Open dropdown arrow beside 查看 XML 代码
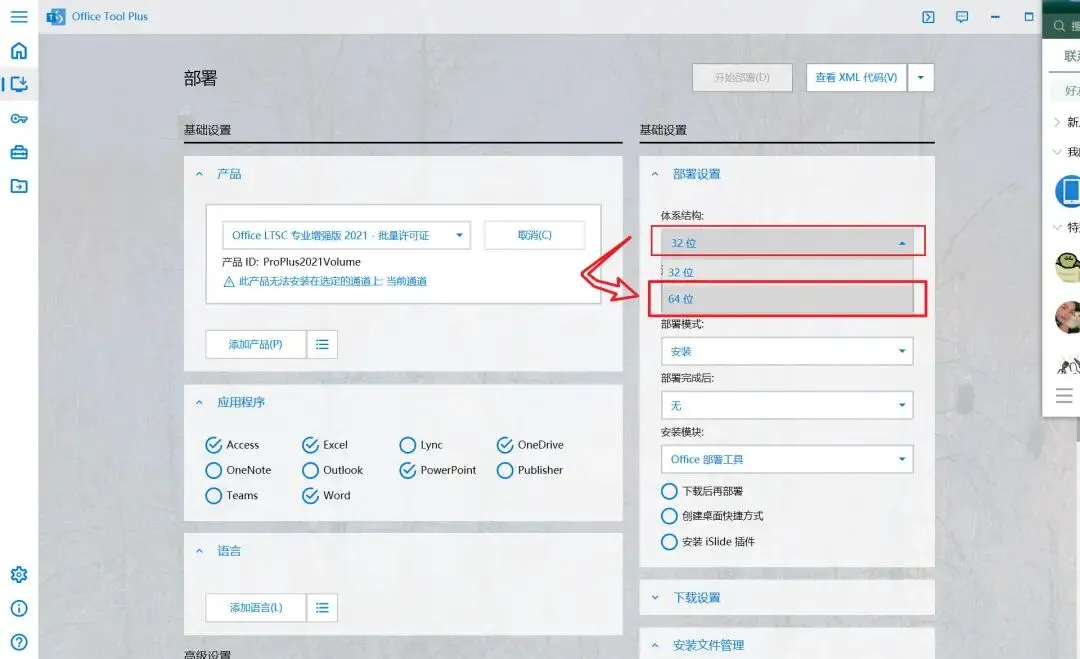This screenshot has width=1080, height=659. [x=921, y=78]
